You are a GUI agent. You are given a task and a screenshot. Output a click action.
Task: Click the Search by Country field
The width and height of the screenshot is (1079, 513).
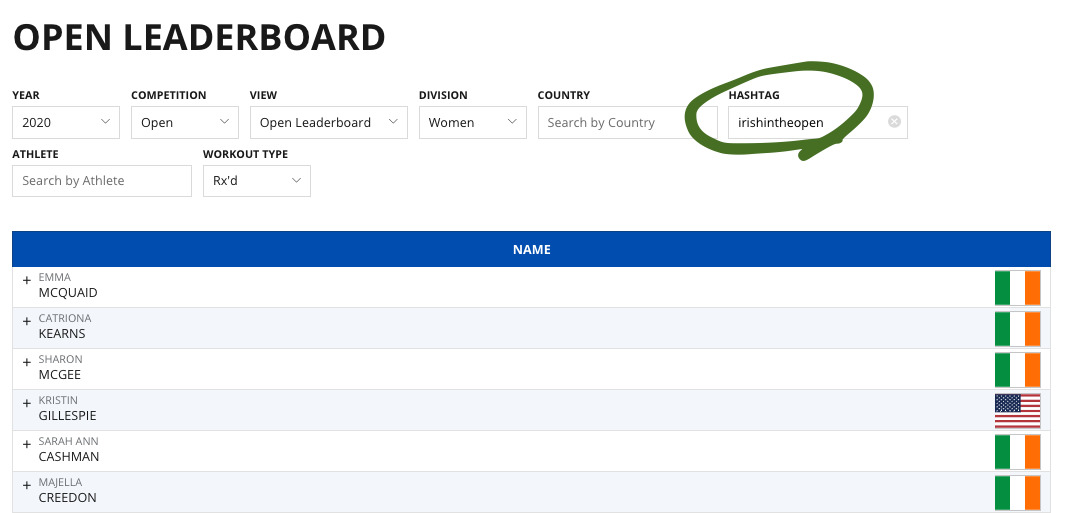[x=627, y=122]
